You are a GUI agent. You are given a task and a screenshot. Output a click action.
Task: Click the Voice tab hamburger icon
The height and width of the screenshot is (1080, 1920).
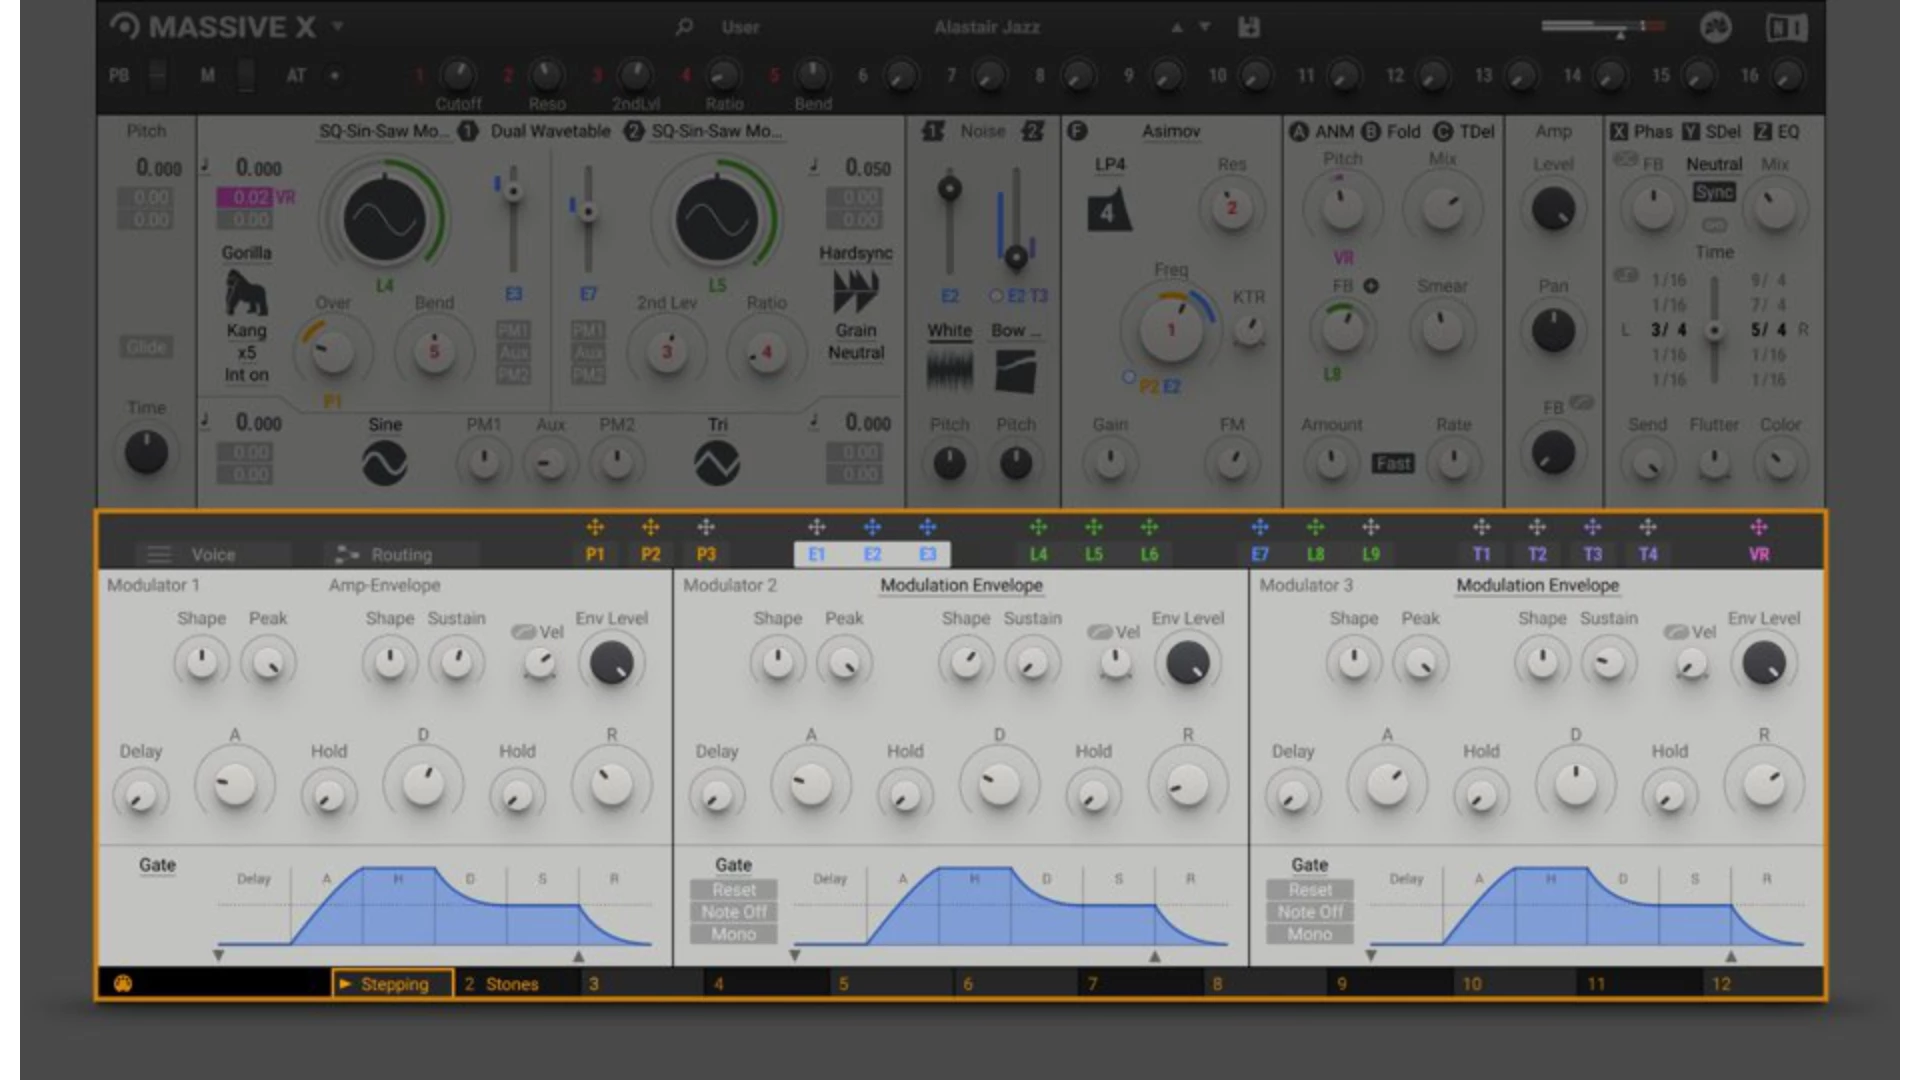[159, 554]
